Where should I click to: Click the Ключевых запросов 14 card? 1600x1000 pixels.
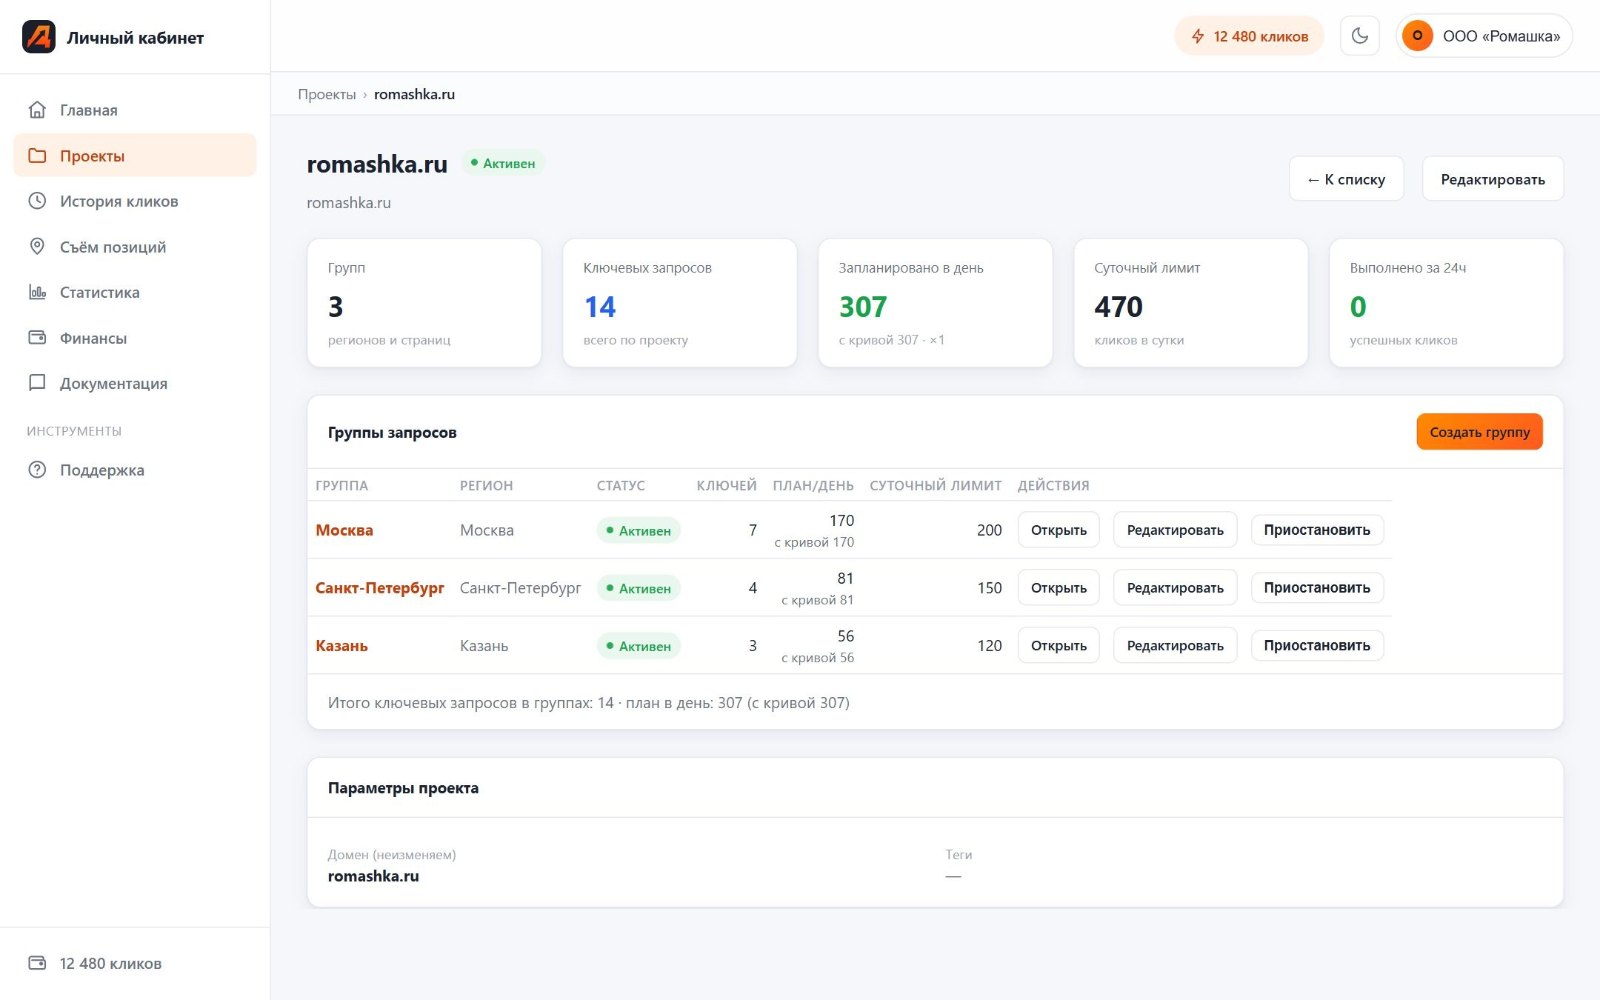pos(680,303)
